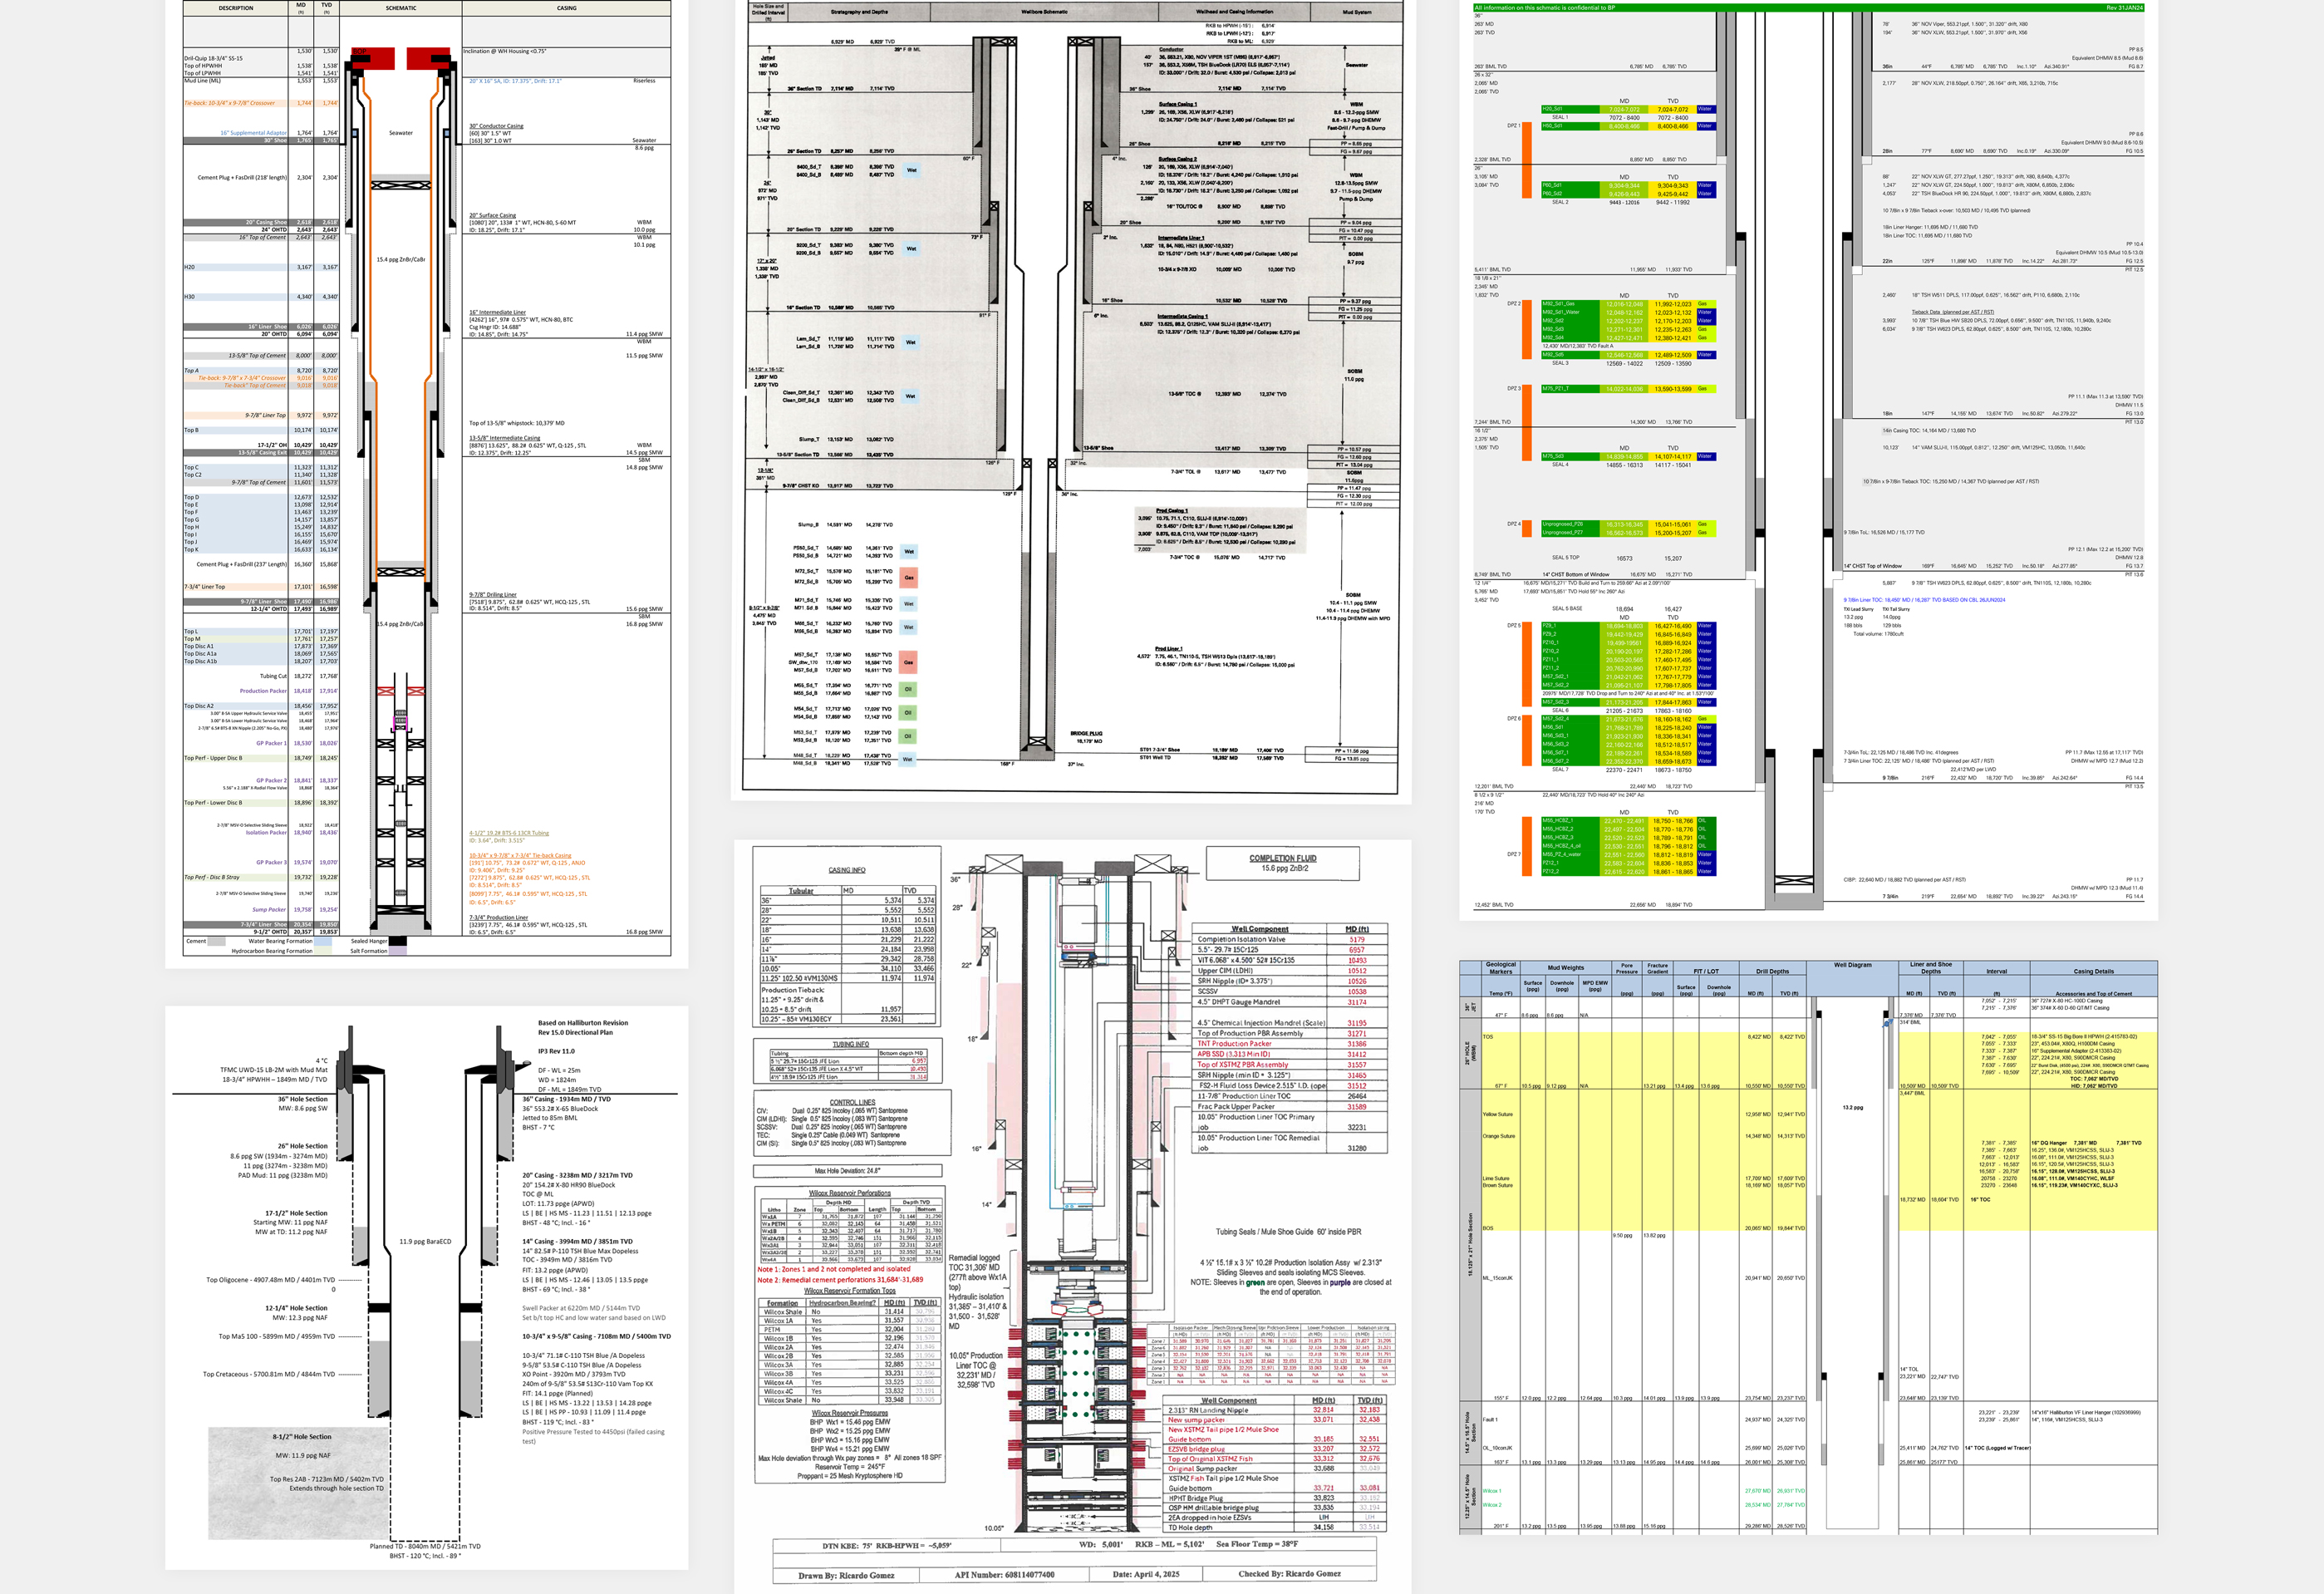Select the '20" Surface Casing' heading
2324x1594 pixels.
click(493, 215)
